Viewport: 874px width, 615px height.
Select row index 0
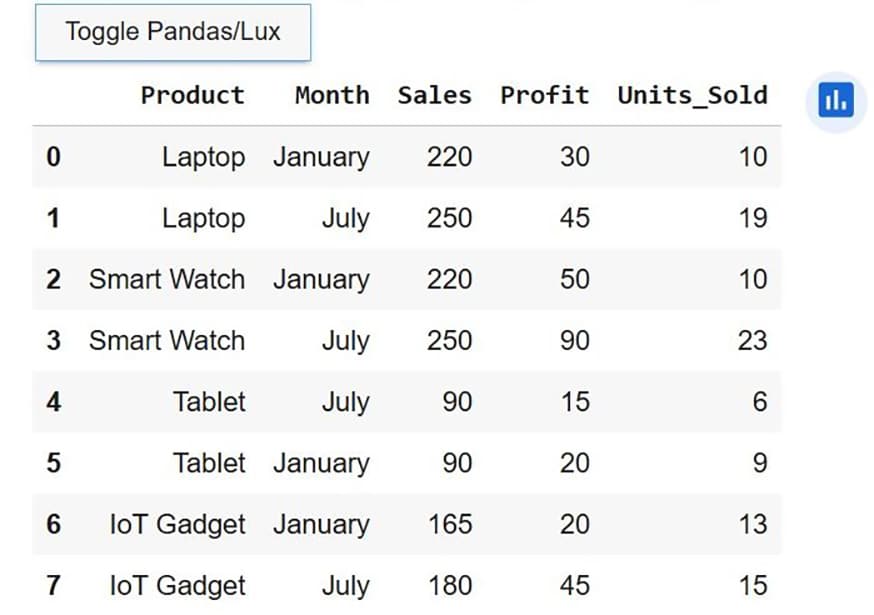(x=53, y=157)
